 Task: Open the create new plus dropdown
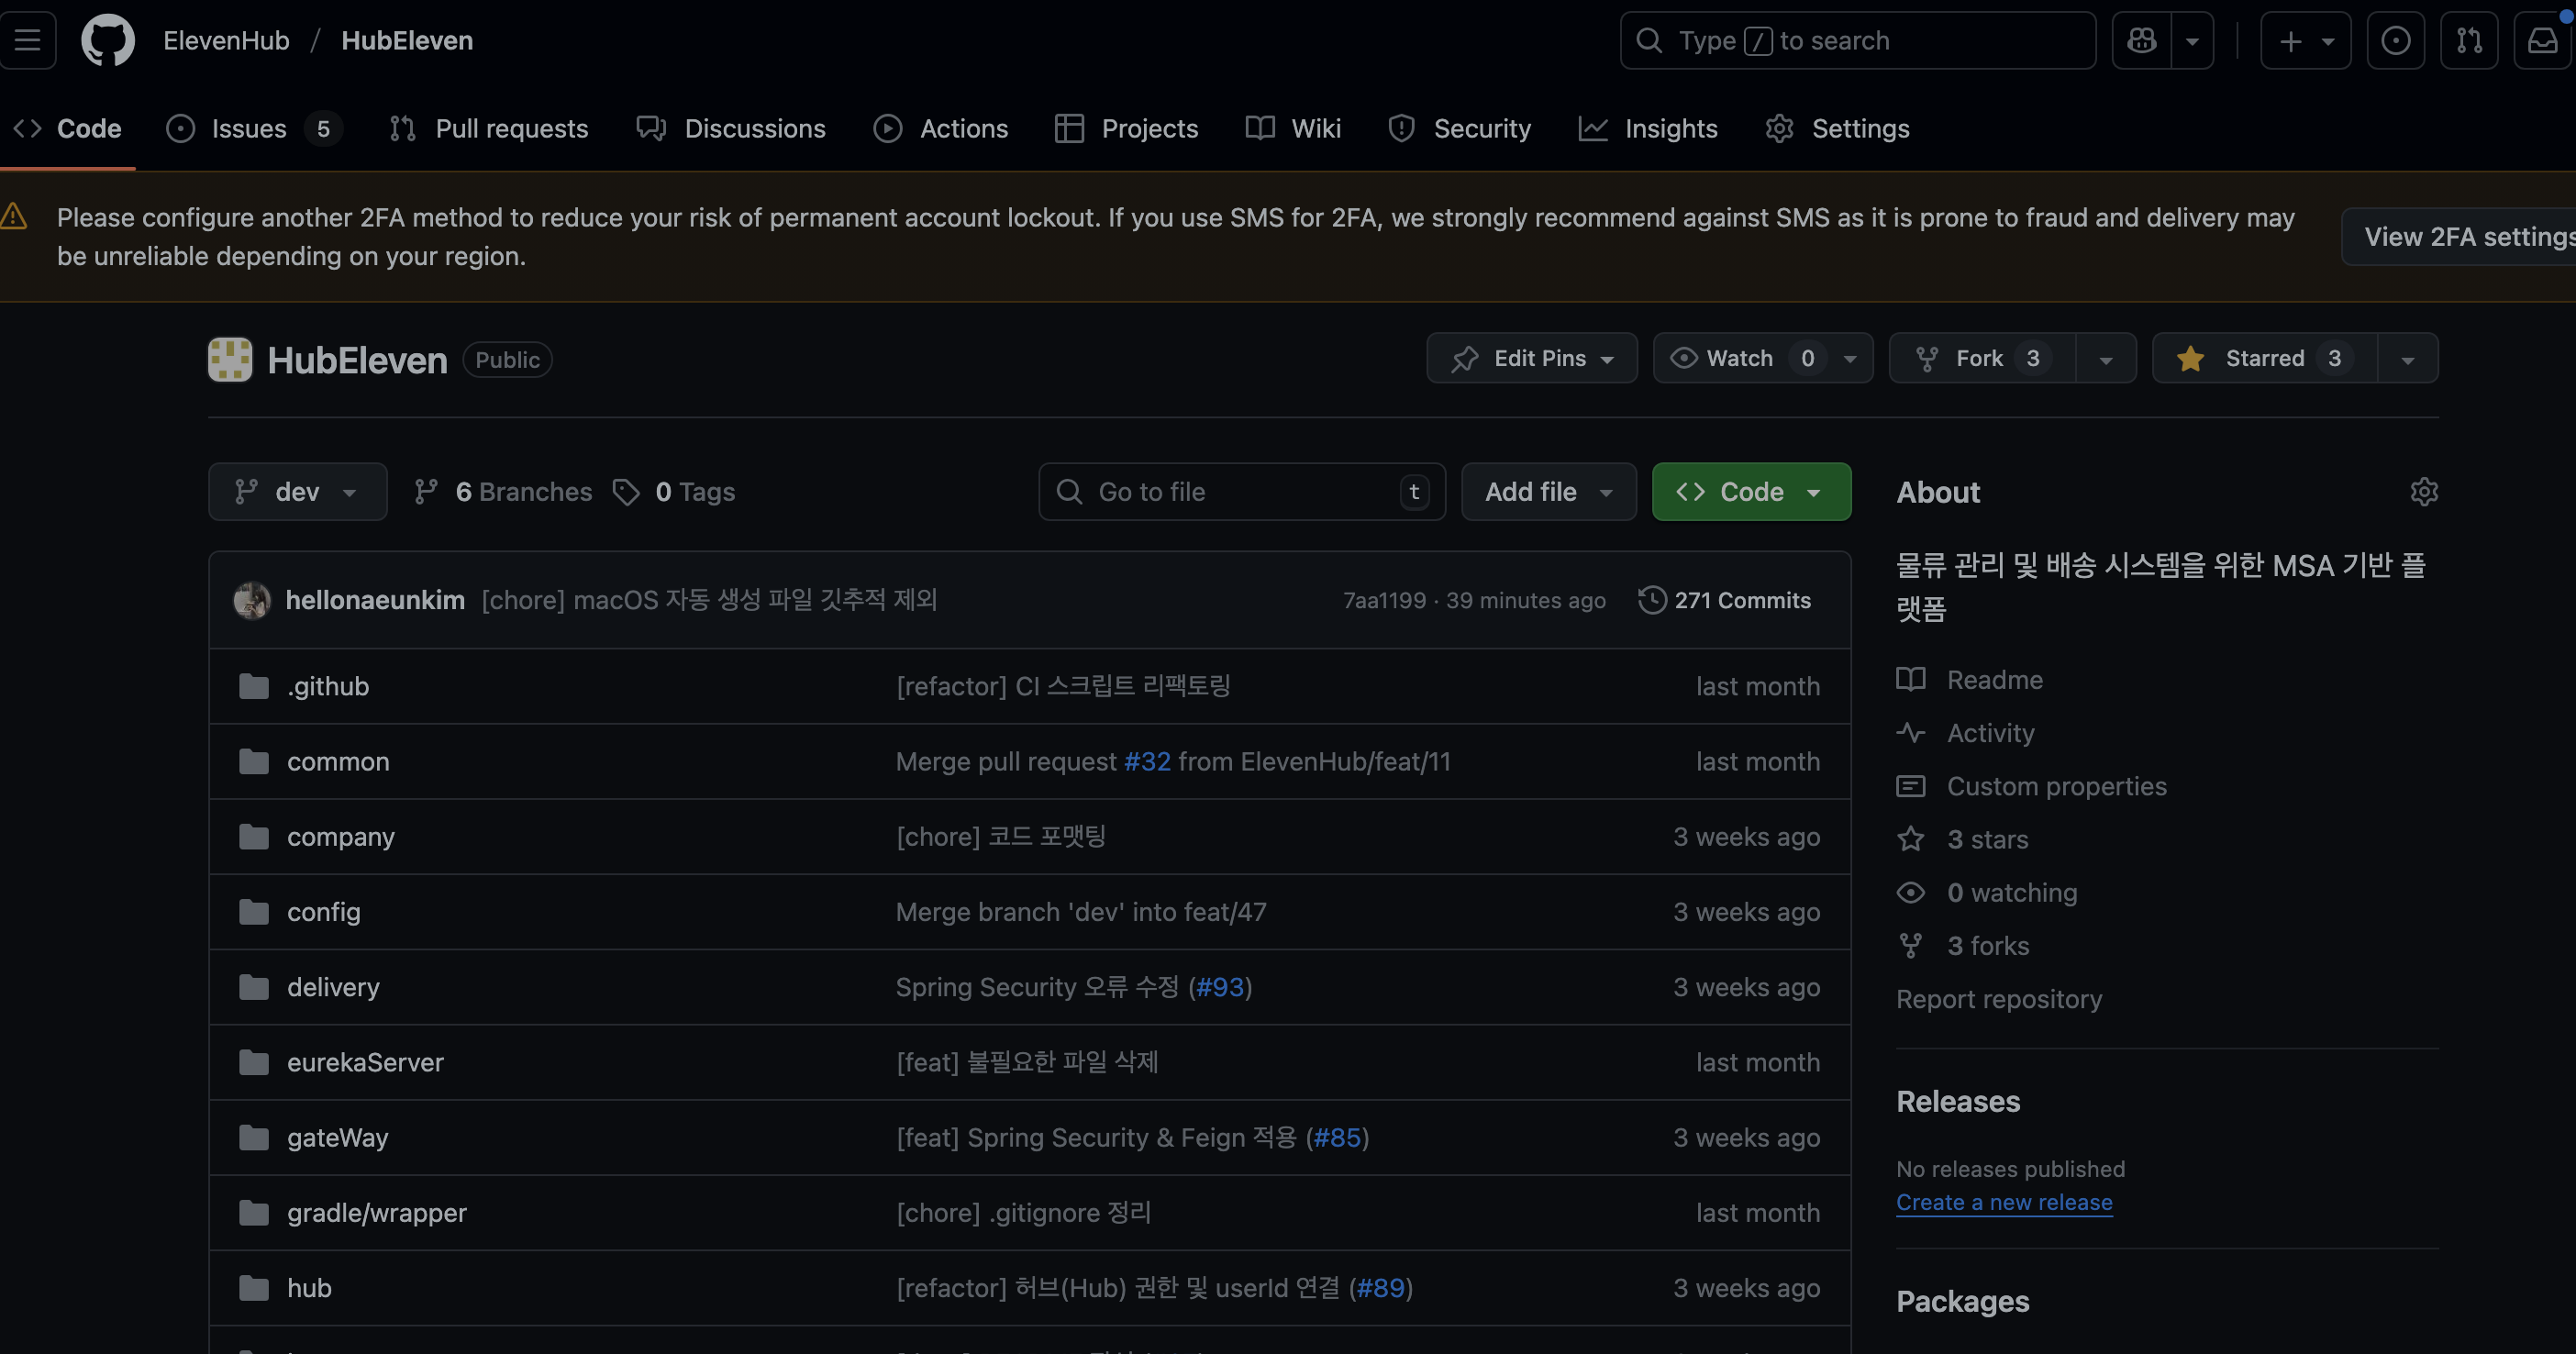click(x=2306, y=40)
